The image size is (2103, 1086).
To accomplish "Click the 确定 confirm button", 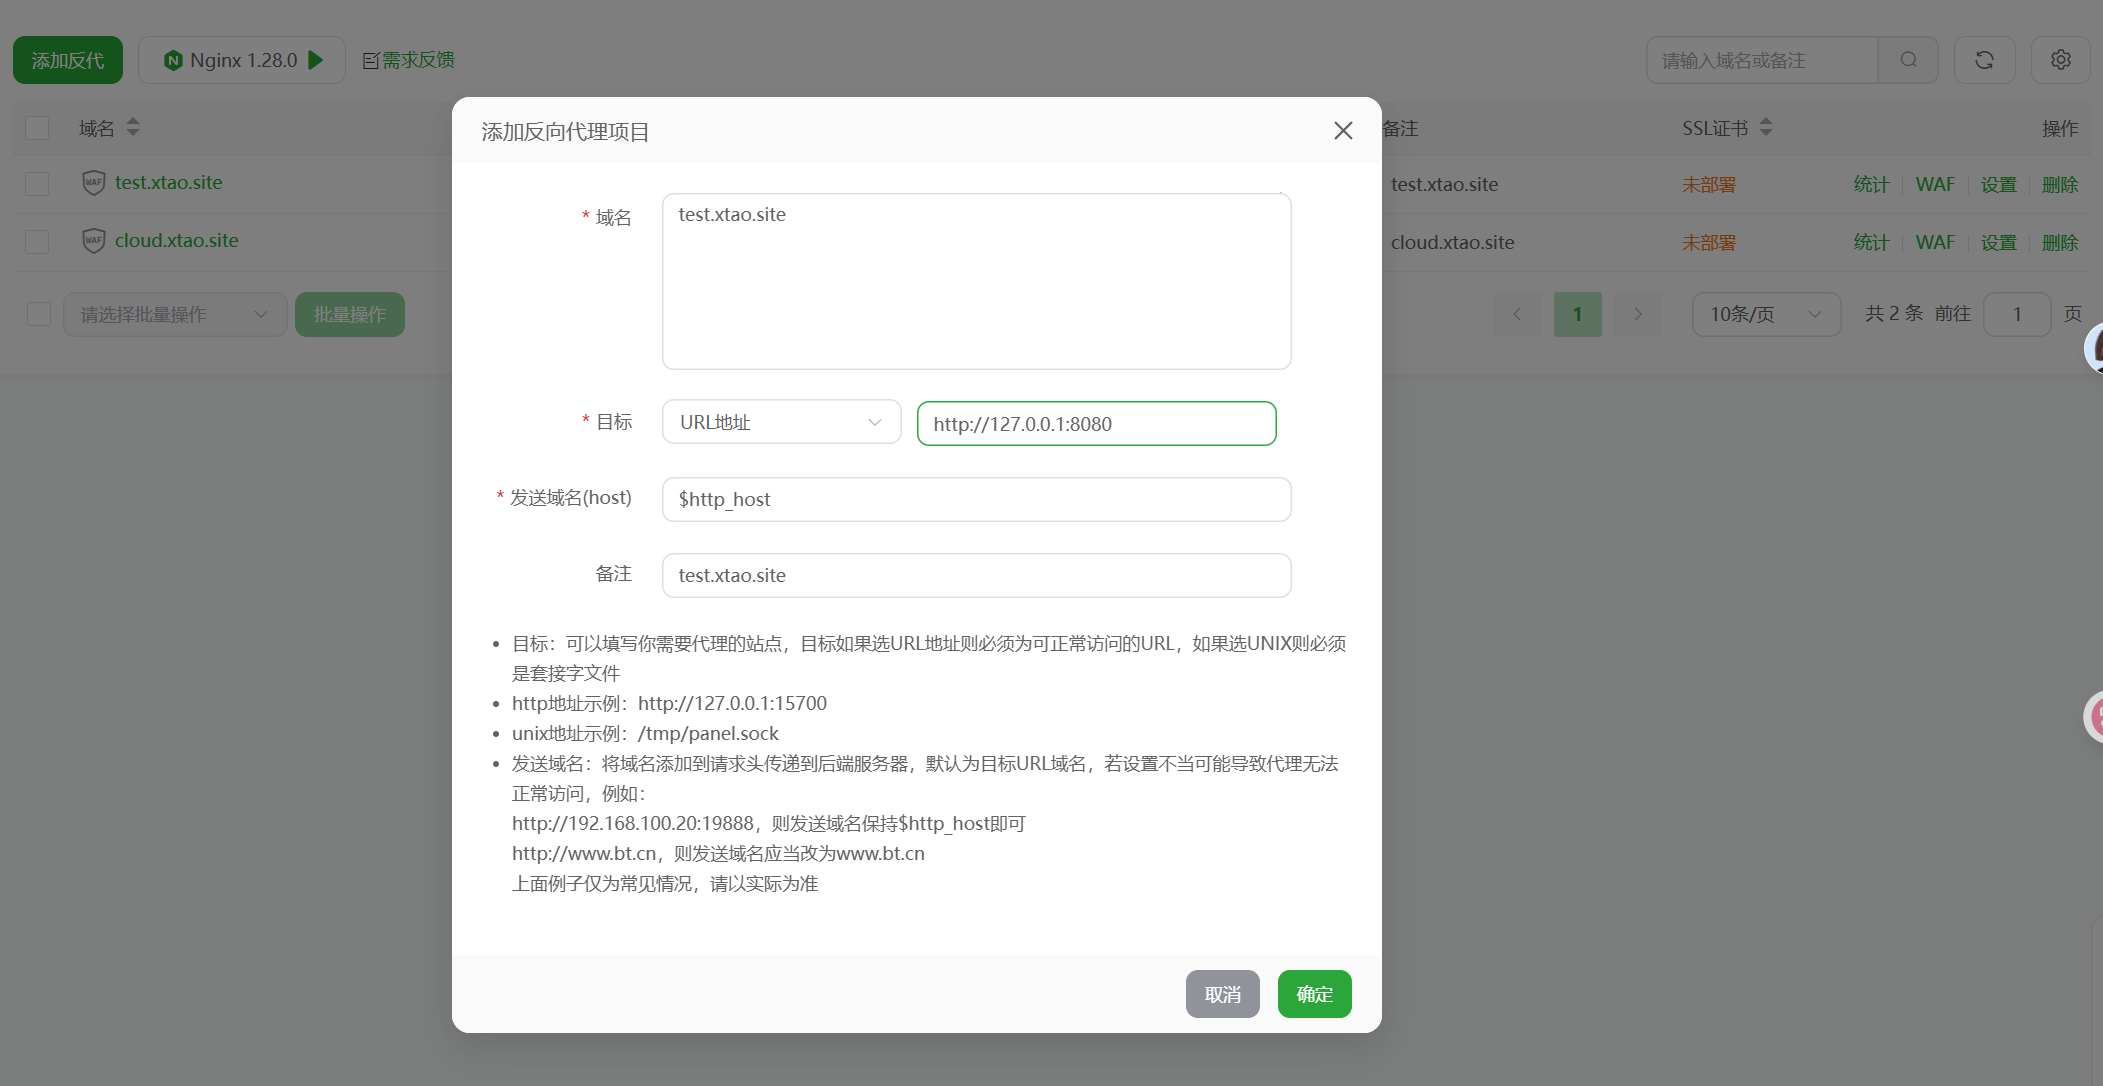I will click(x=1314, y=994).
